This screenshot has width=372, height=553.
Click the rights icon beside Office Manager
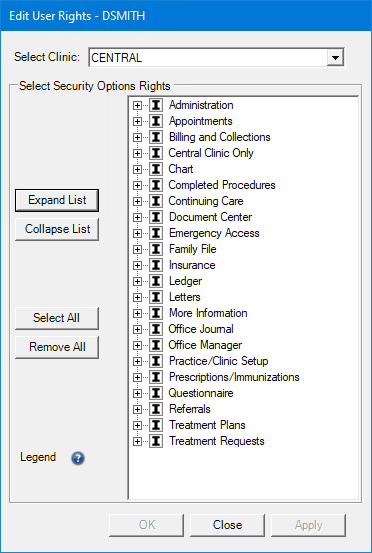pos(156,345)
